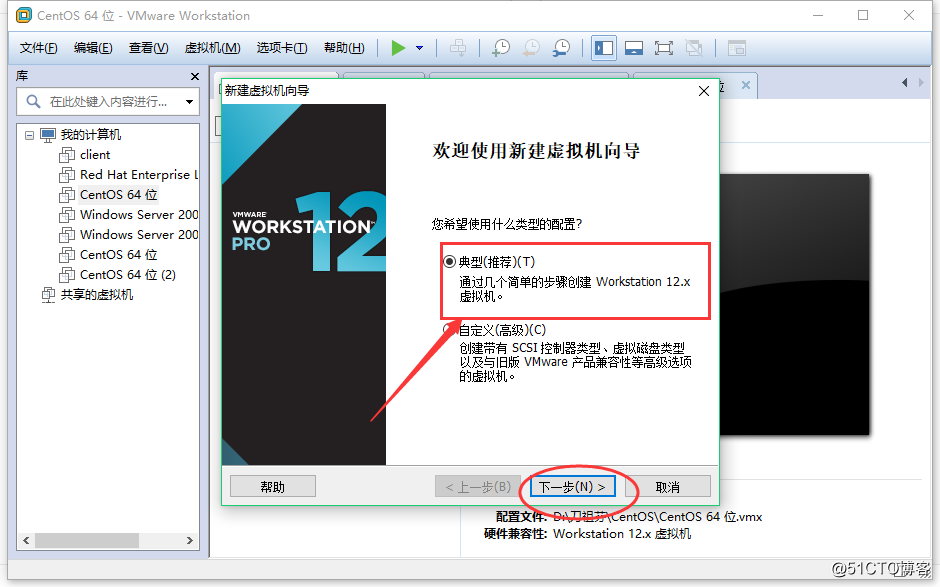Viewport: 940px width, 587px height.
Task: Click the 下一步(N) button
Action: (x=573, y=487)
